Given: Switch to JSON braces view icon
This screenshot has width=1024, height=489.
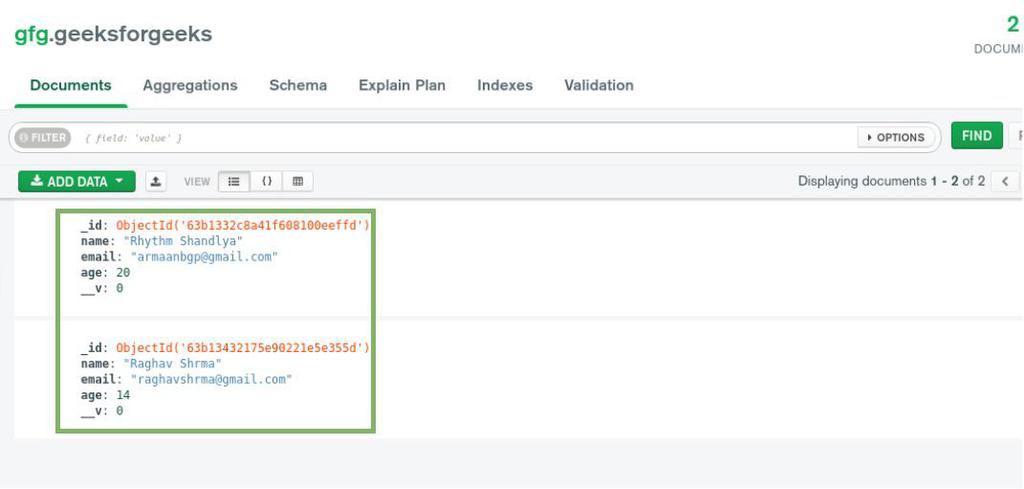Looking at the screenshot, I should pos(266,181).
